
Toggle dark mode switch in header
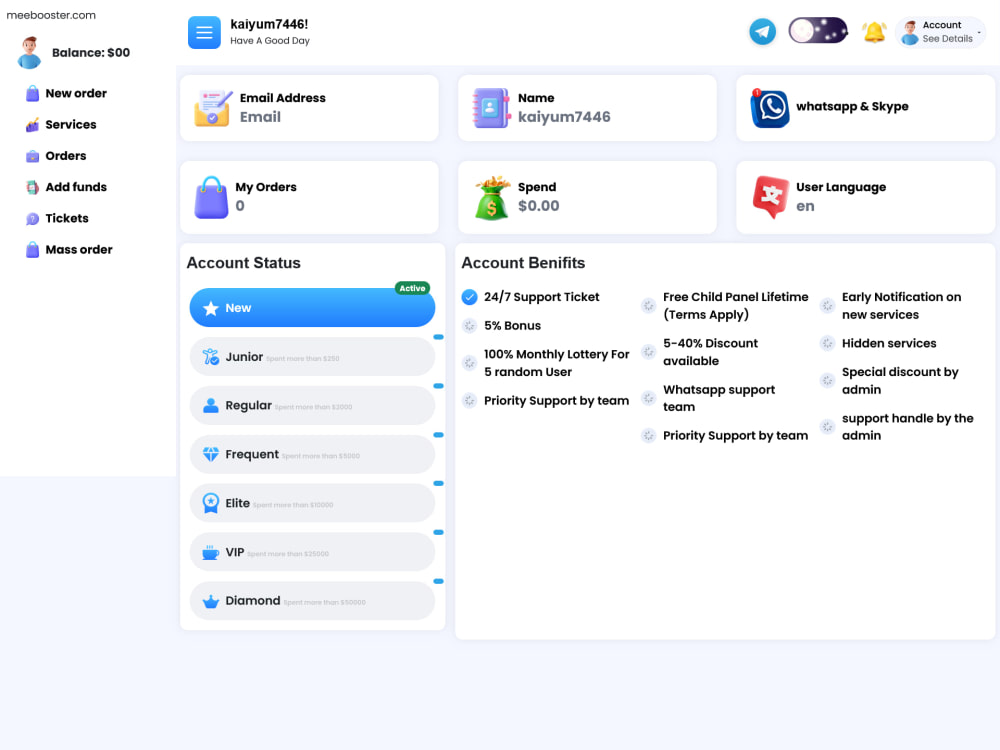pos(818,31)
